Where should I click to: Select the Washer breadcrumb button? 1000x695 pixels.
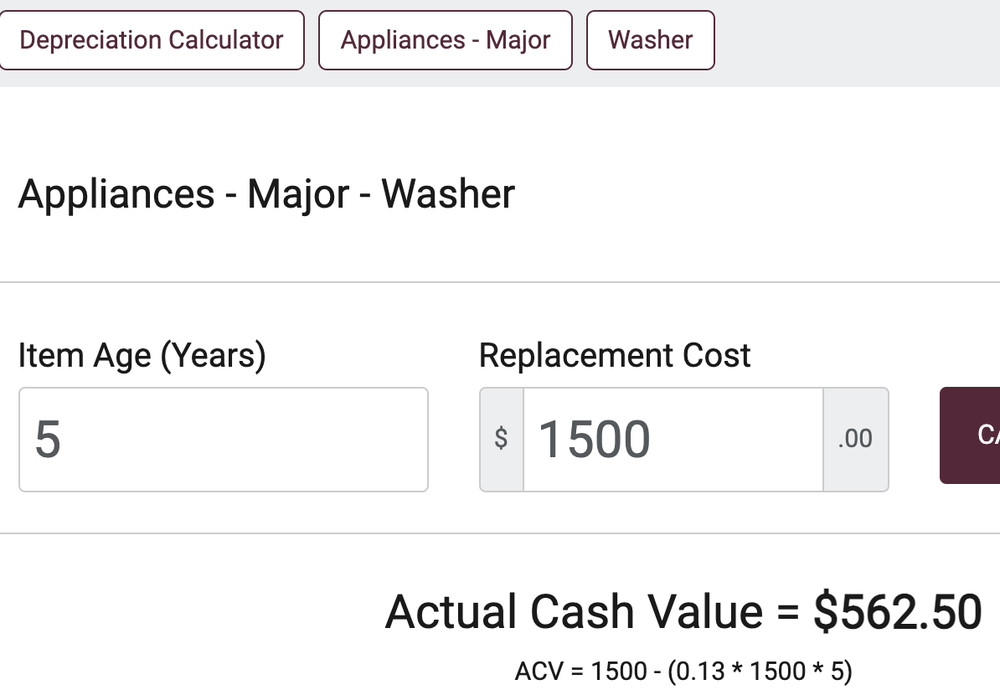(650, 40)
